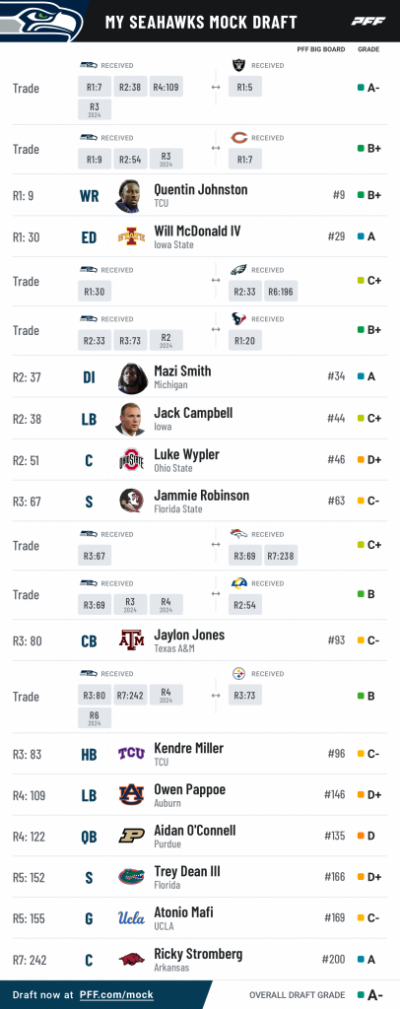The image size is (400, 1009).
Task: Click the Rams logo in trade row
Action: (x=239, y=583)
